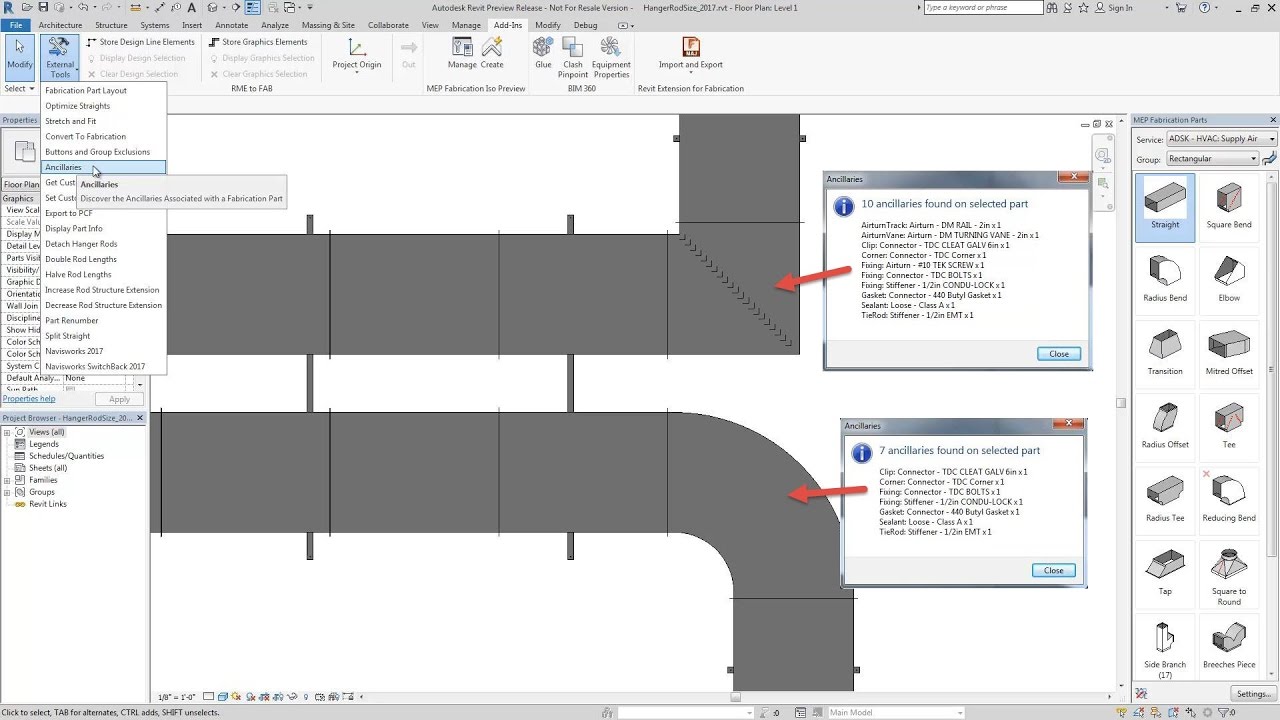
Task: Click the fabrication service filter icon beside Group
Action: click(1270, 158)
